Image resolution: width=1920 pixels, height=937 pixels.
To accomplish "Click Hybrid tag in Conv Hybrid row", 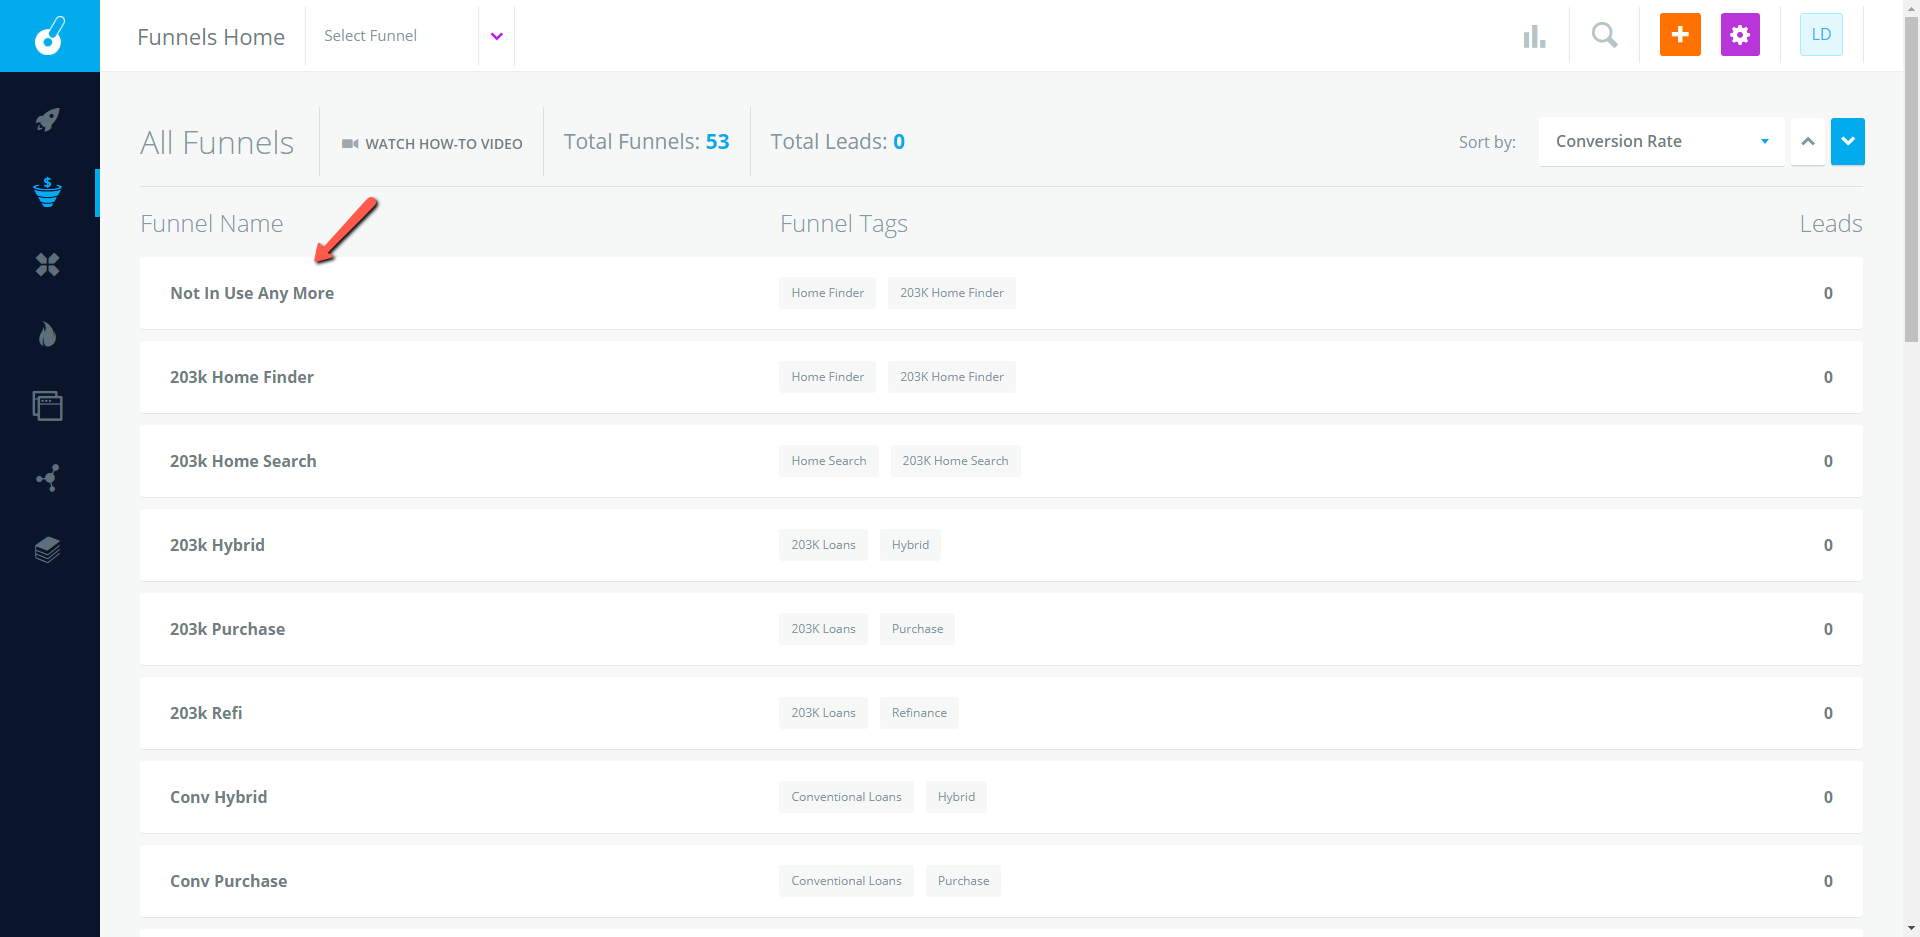I will [x=956, y=797].
